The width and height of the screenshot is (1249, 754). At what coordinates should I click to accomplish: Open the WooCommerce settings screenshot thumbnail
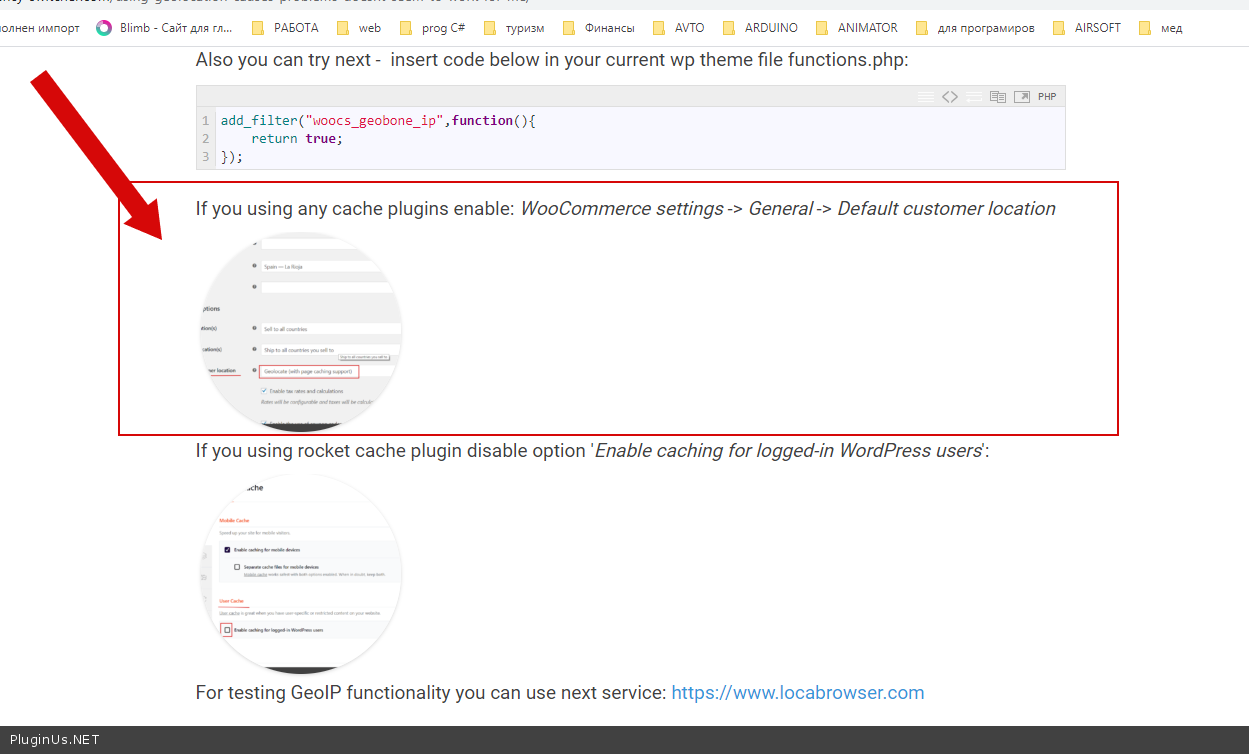301,332
